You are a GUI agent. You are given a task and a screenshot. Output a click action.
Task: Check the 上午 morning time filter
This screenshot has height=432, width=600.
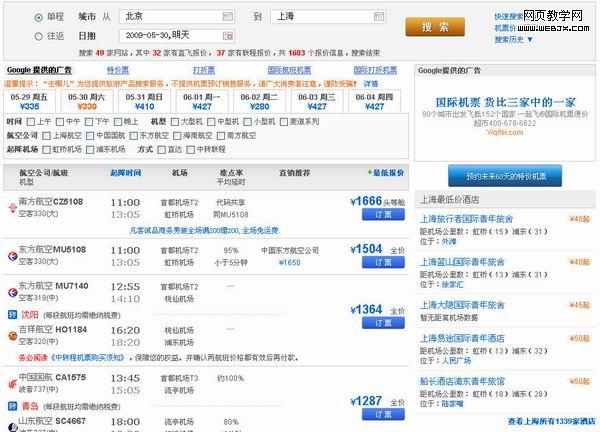32,121
